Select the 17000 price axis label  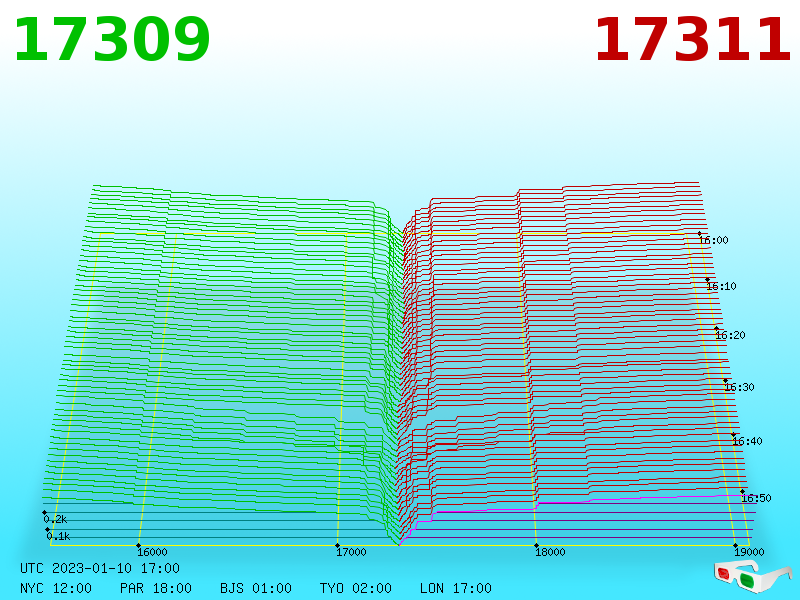tap(351, 552)
